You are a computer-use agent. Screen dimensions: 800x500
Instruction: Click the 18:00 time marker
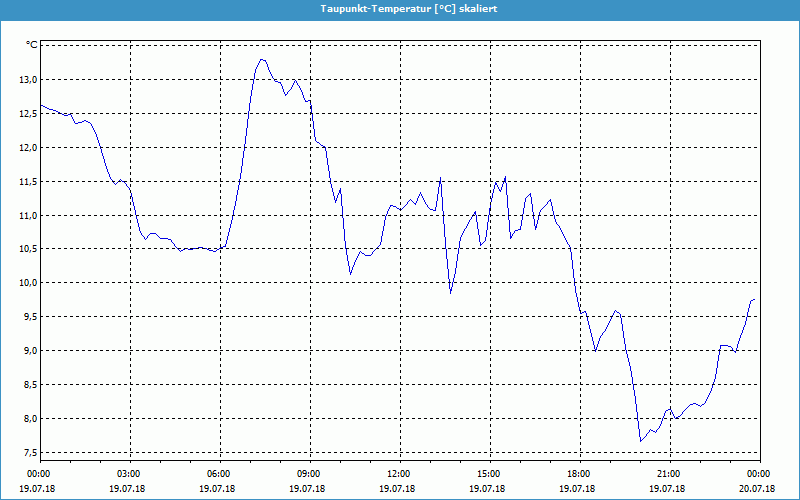coord(578,473)
